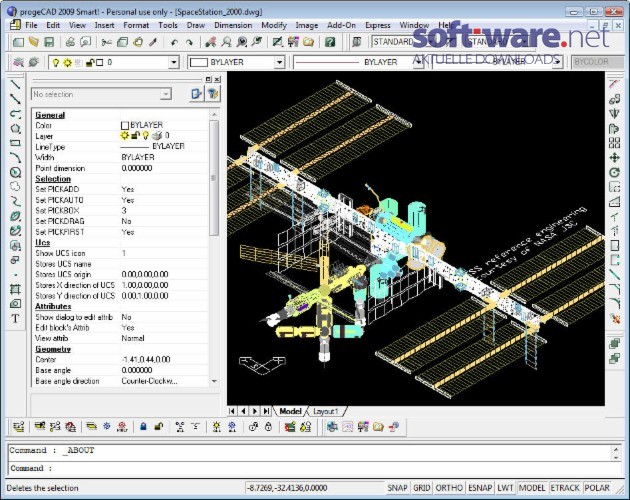Click the first-tab navigation arrow
The width and height of the screenshot is (630, 500).
(x=232, y=411)
